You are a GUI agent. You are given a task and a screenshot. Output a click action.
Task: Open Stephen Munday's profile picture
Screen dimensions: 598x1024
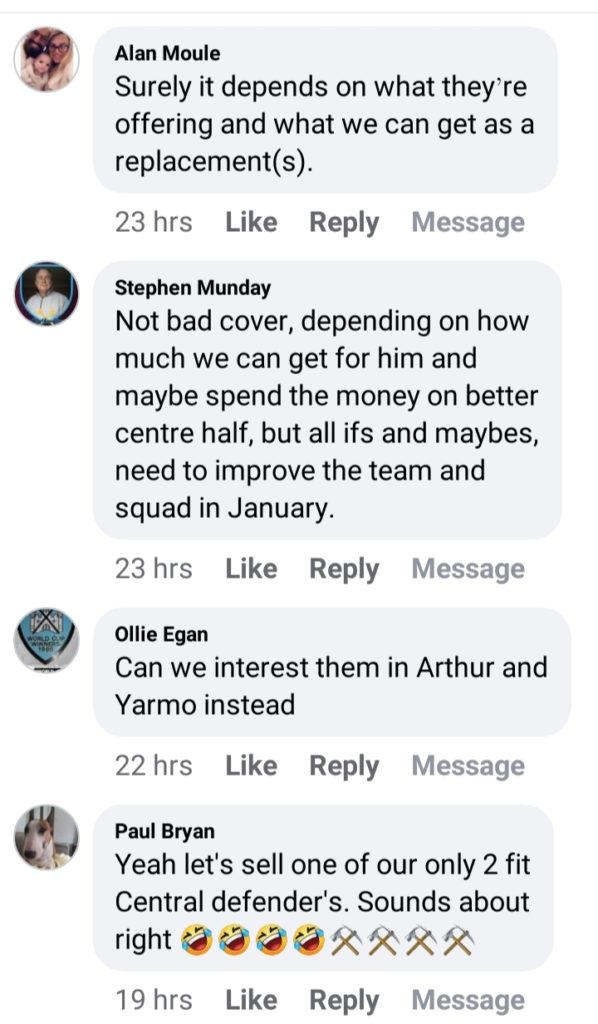(46, 294)
